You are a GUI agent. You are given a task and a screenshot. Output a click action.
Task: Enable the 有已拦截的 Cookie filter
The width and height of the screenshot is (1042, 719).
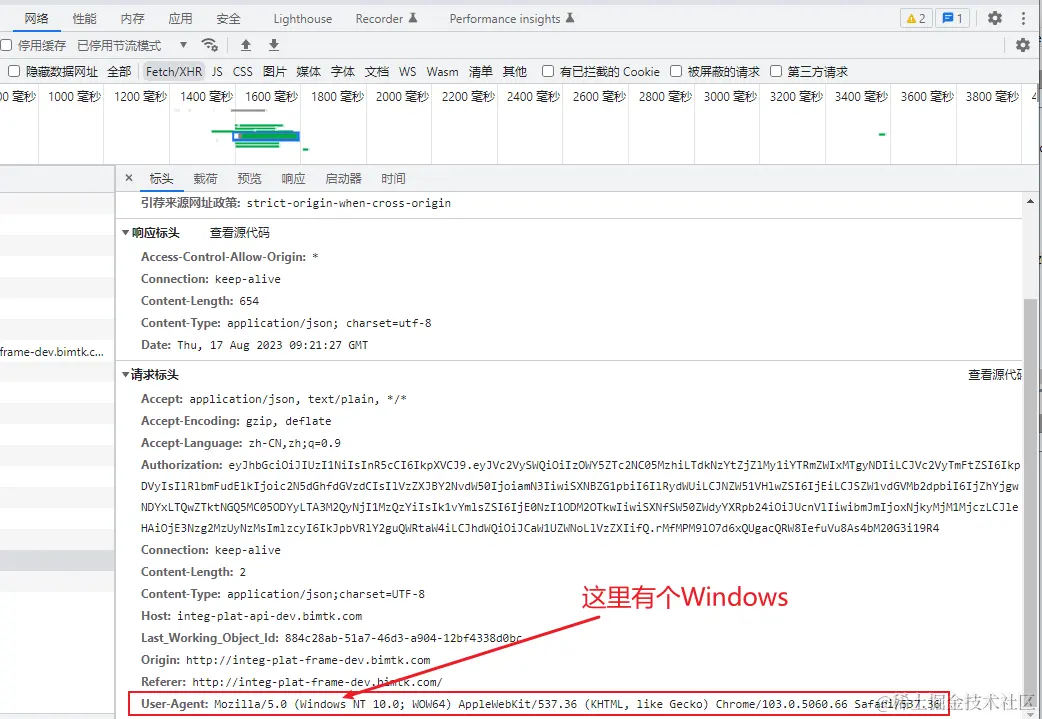548,71
